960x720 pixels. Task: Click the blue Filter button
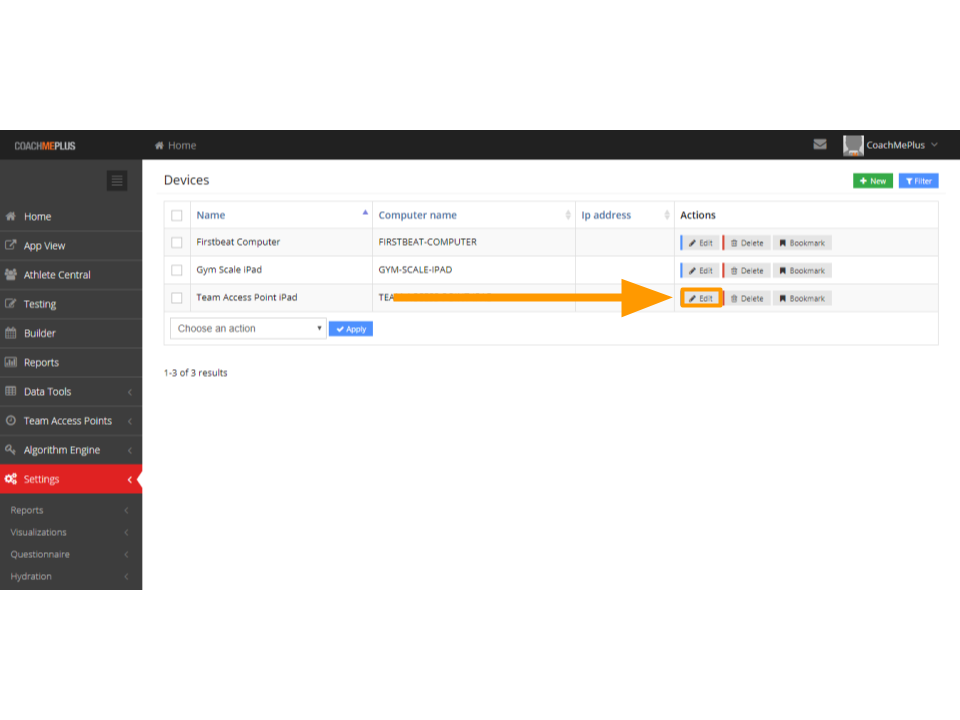(x=918, y=181)
